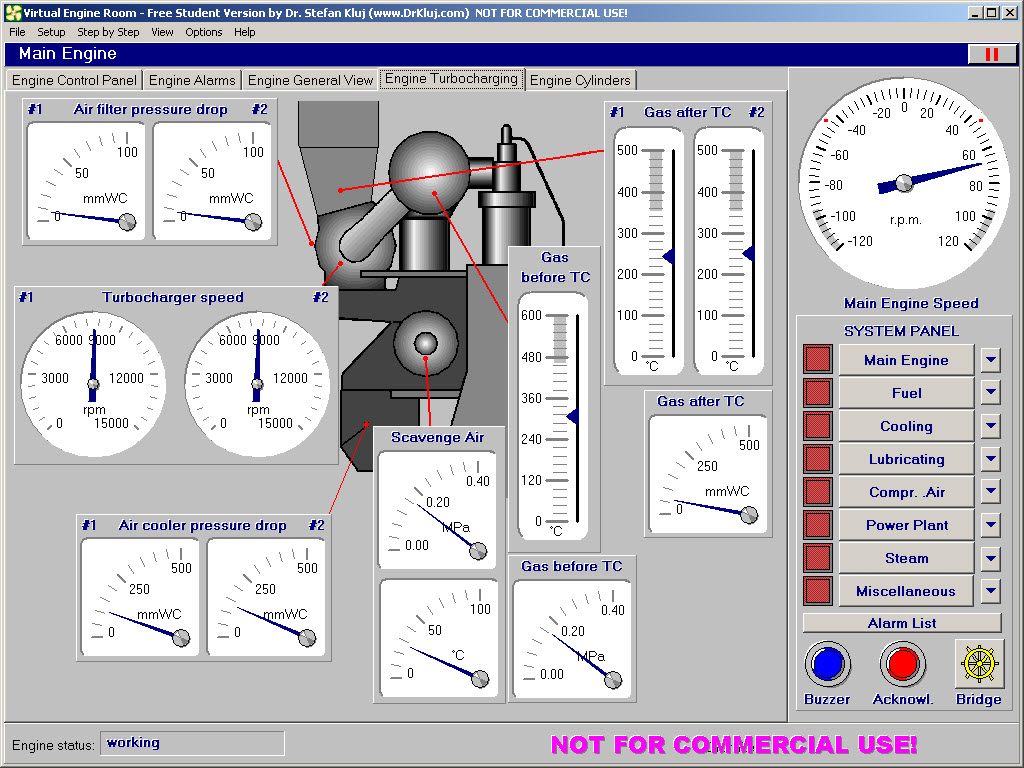This screenshot has height=768, width=1024.
Task: Click the Main Engine Speed rpm gauge
Action: 904,182
